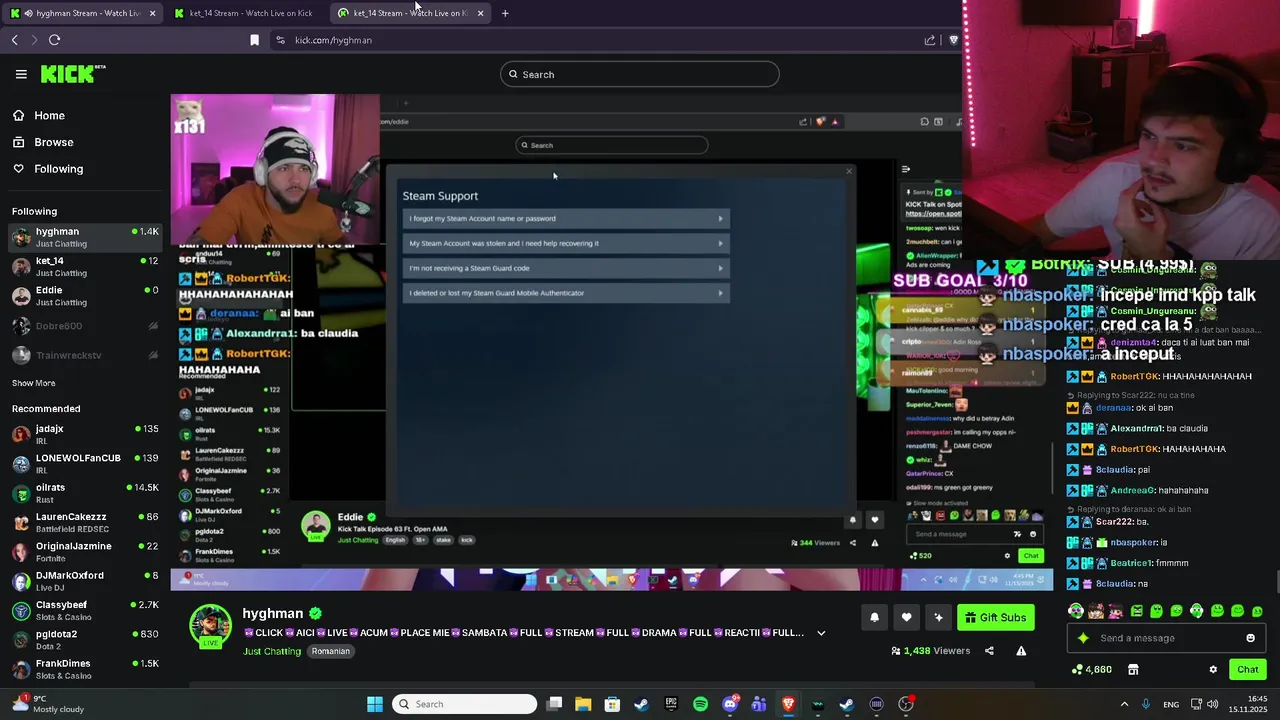Open Spotify from the taskbar
The height and width of the screenshot is (720, 1280).
[x=700, y=704]
